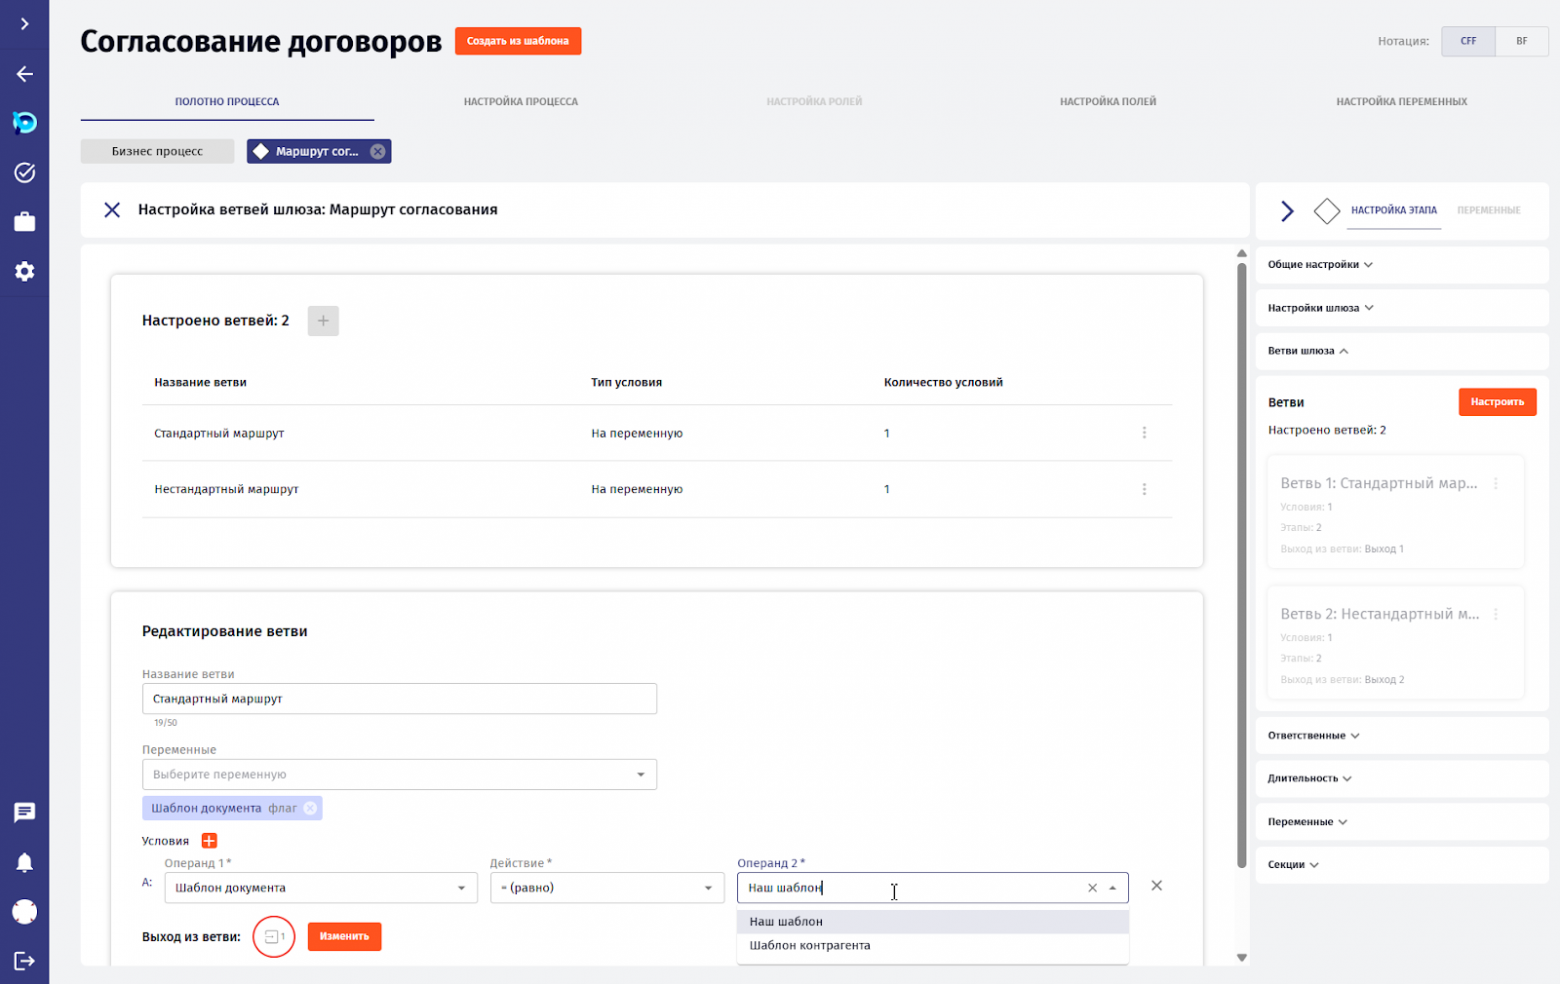Click the Настроить button for branches
This screenshot has height=984, width=1560.
pyautogui.click(x=1496, y=402)
